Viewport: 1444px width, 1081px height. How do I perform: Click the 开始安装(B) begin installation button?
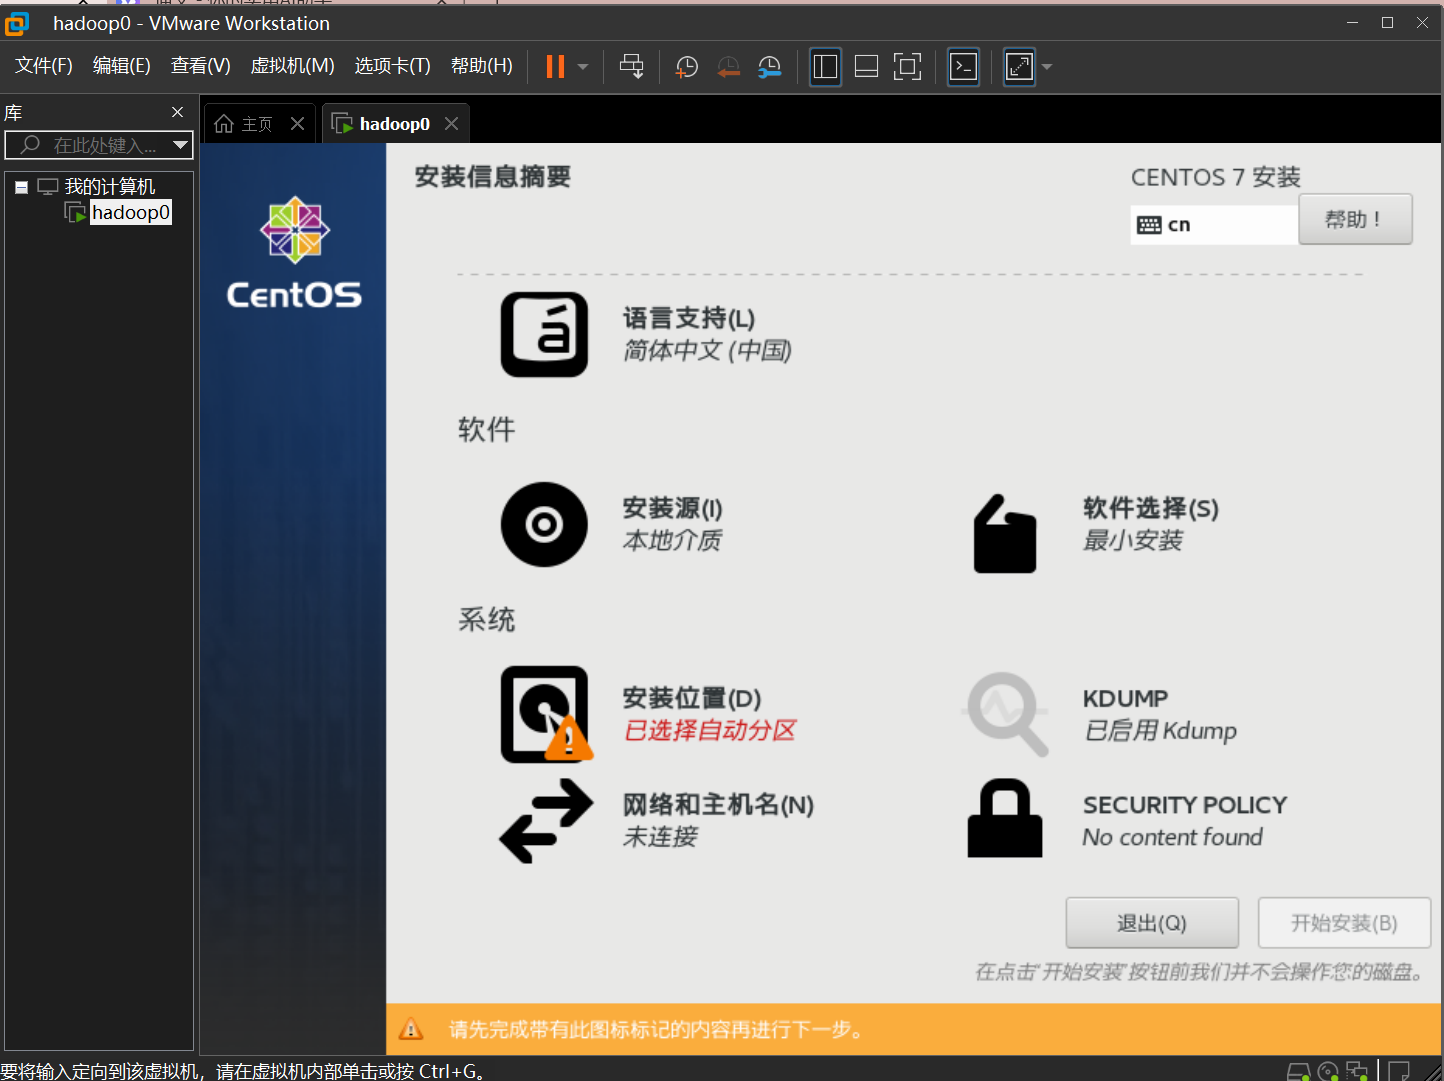pyautogui.click(x=1344, y=923)
